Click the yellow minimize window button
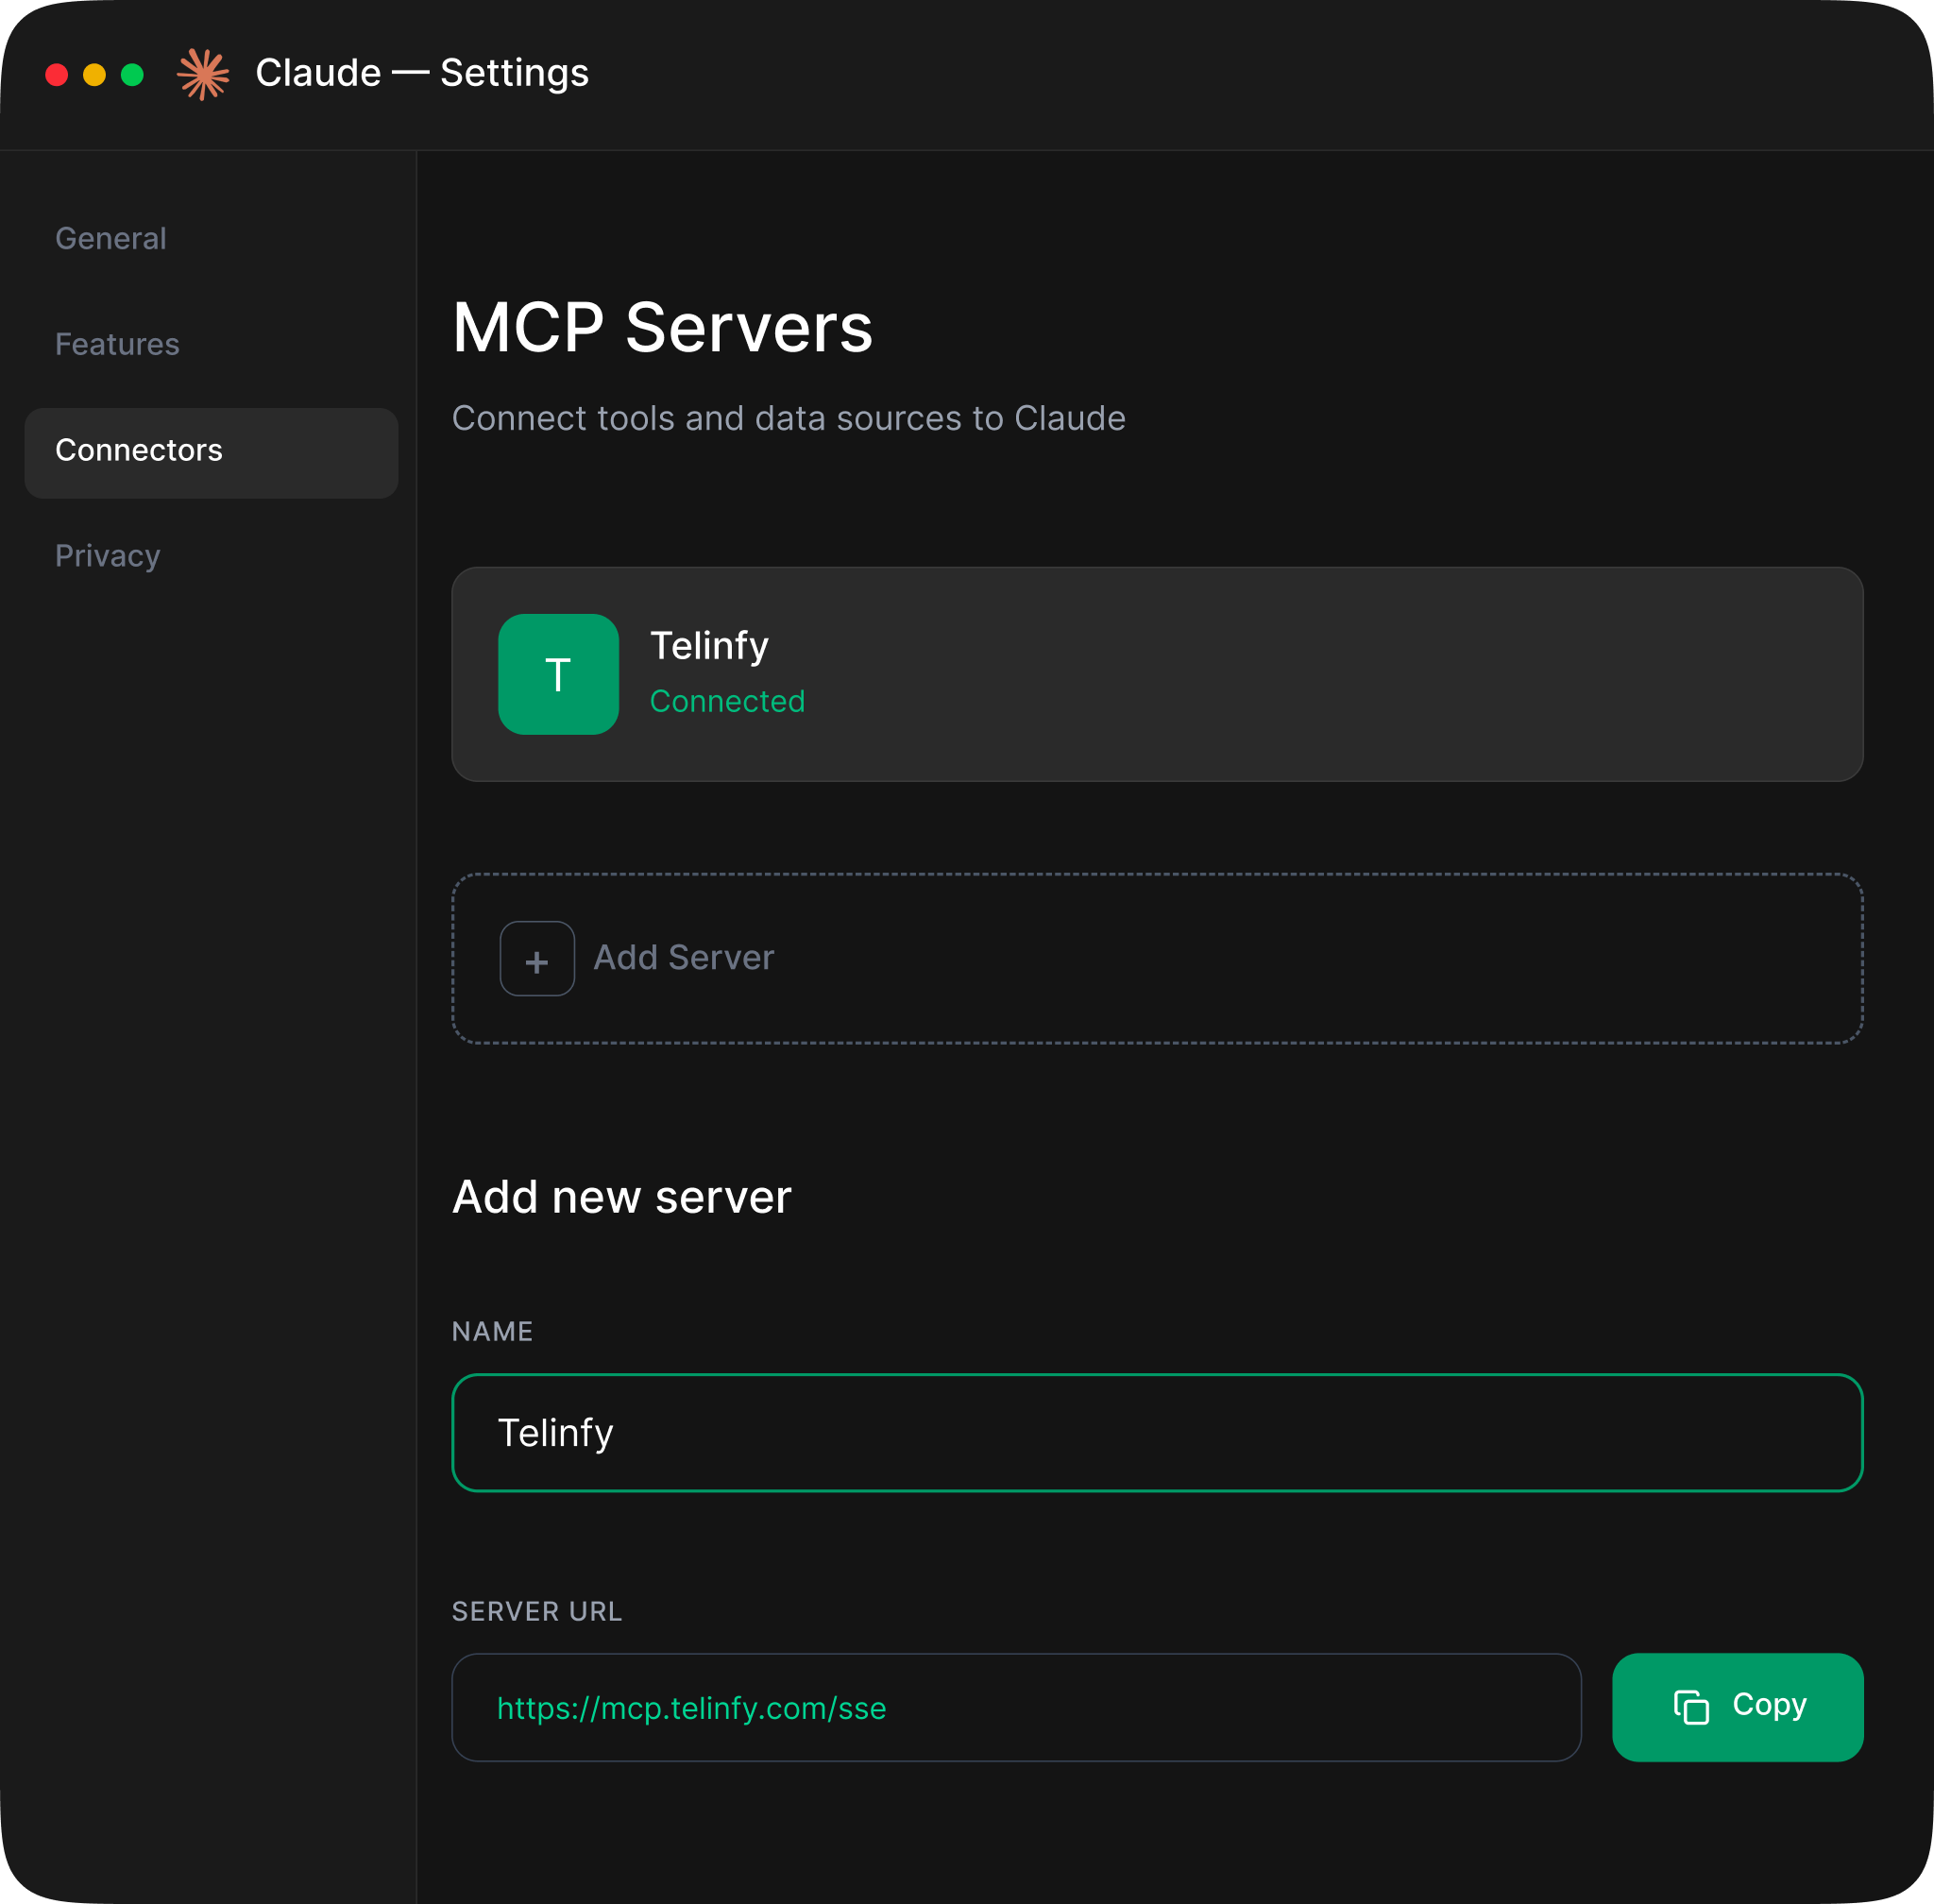1934x1904 pixels. pyautogui.click(x=95, y=75)
